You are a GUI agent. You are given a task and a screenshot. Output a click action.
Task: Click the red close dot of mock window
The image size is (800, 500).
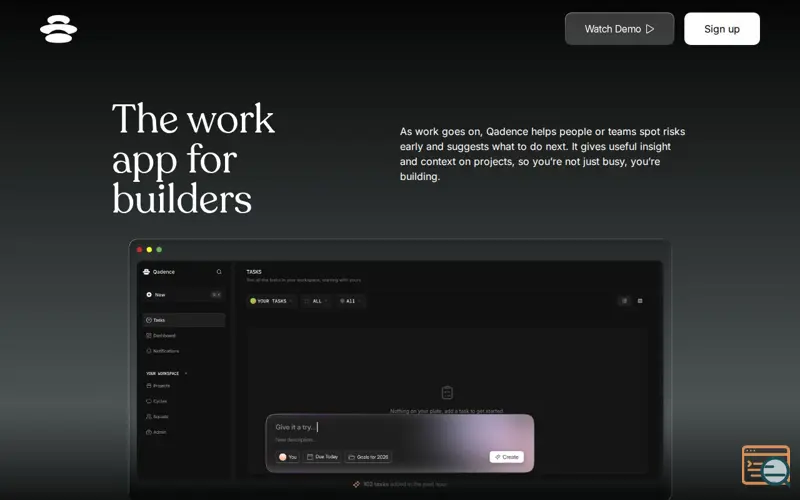pos(139,249)
